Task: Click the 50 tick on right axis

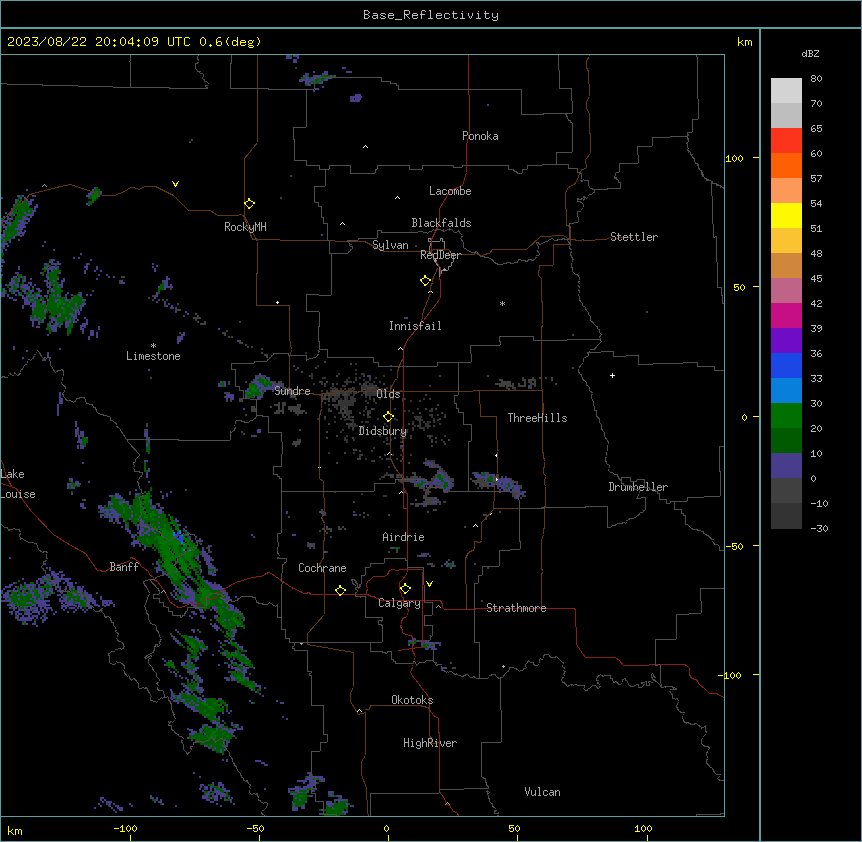Action: click(739, 287)
